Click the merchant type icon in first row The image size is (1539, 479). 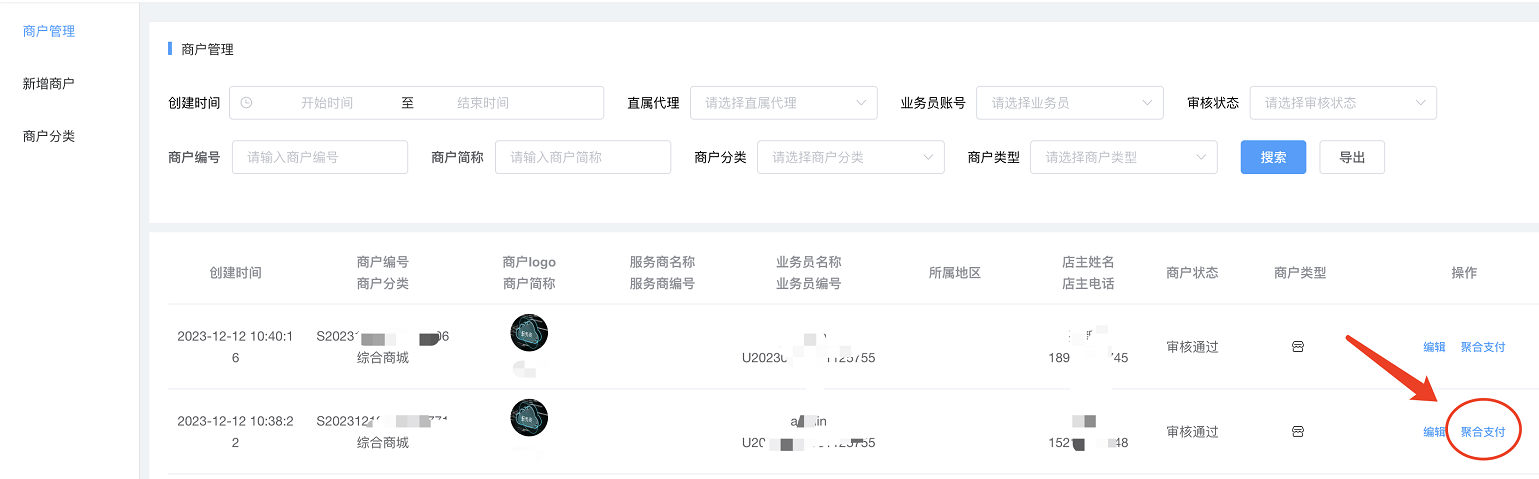coord(1298,347)
